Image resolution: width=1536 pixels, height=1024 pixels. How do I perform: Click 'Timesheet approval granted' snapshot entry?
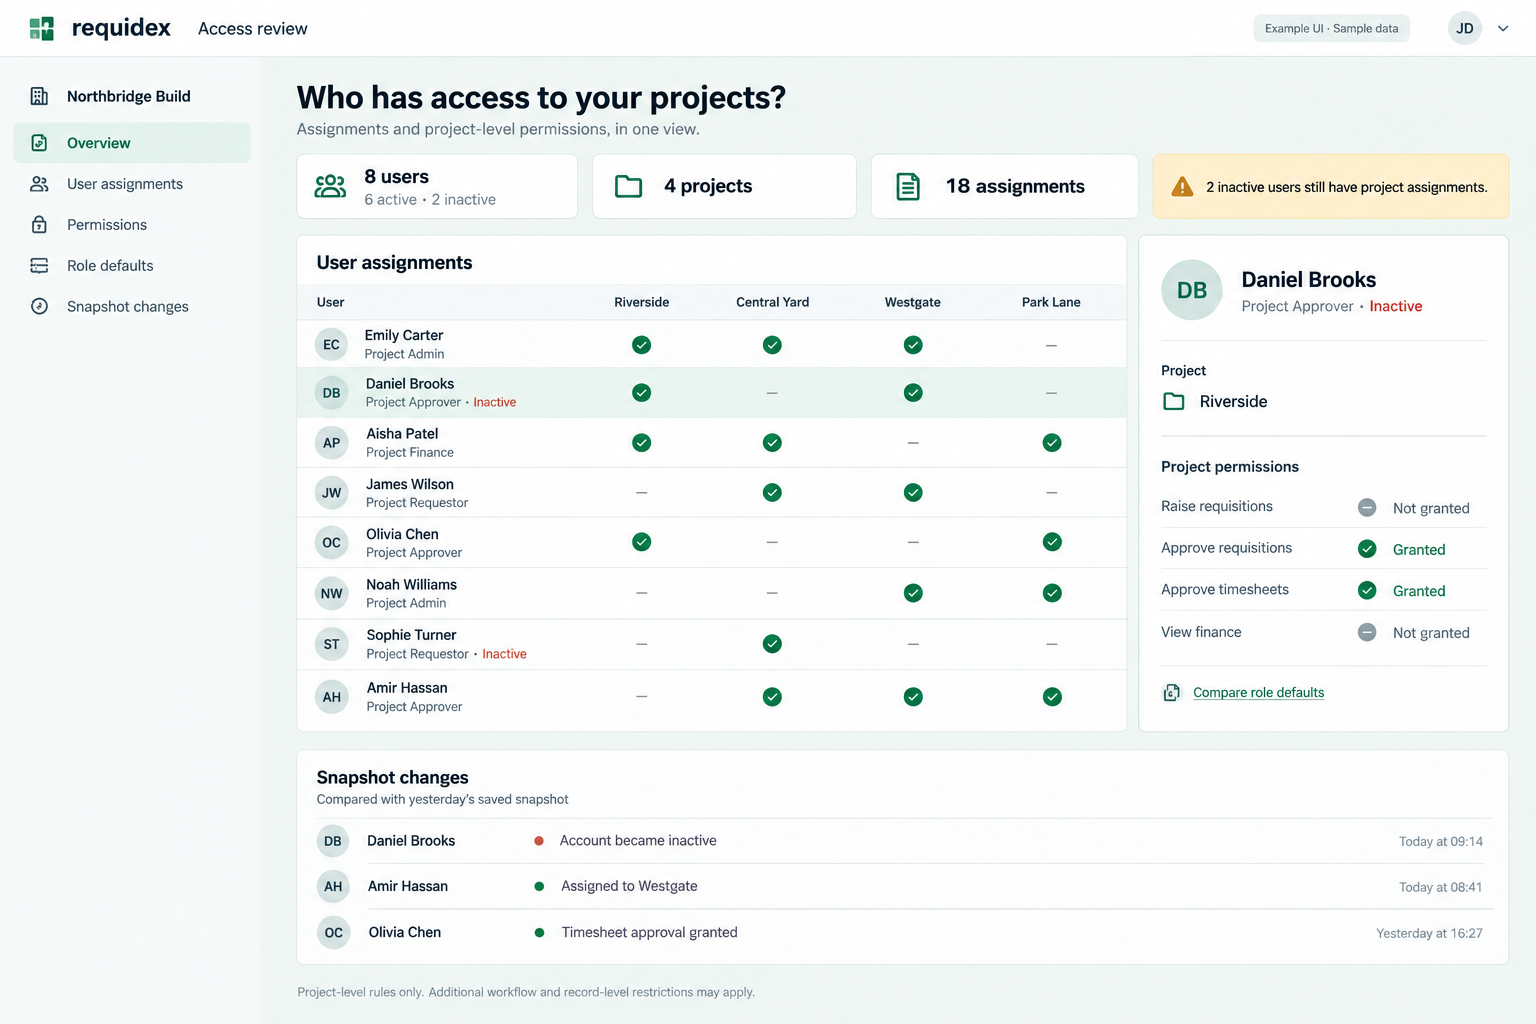(650, 932)
